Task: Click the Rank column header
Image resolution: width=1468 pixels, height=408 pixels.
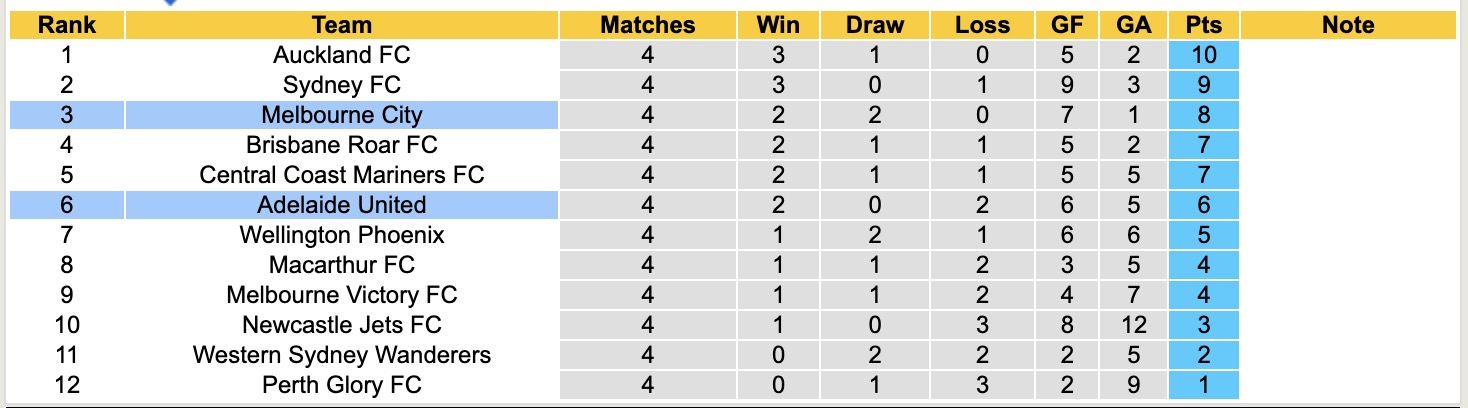Action: 67,25
